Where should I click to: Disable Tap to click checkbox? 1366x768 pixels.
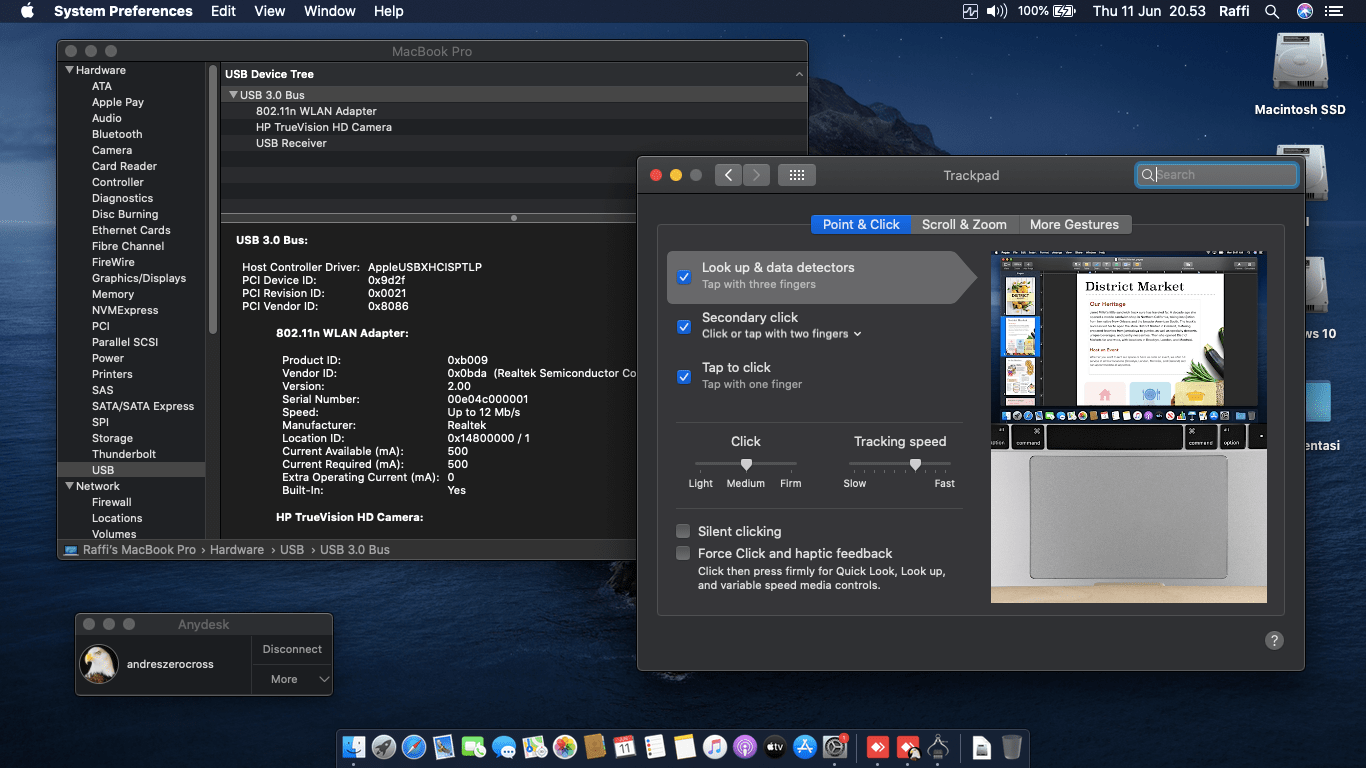[684, 376]
